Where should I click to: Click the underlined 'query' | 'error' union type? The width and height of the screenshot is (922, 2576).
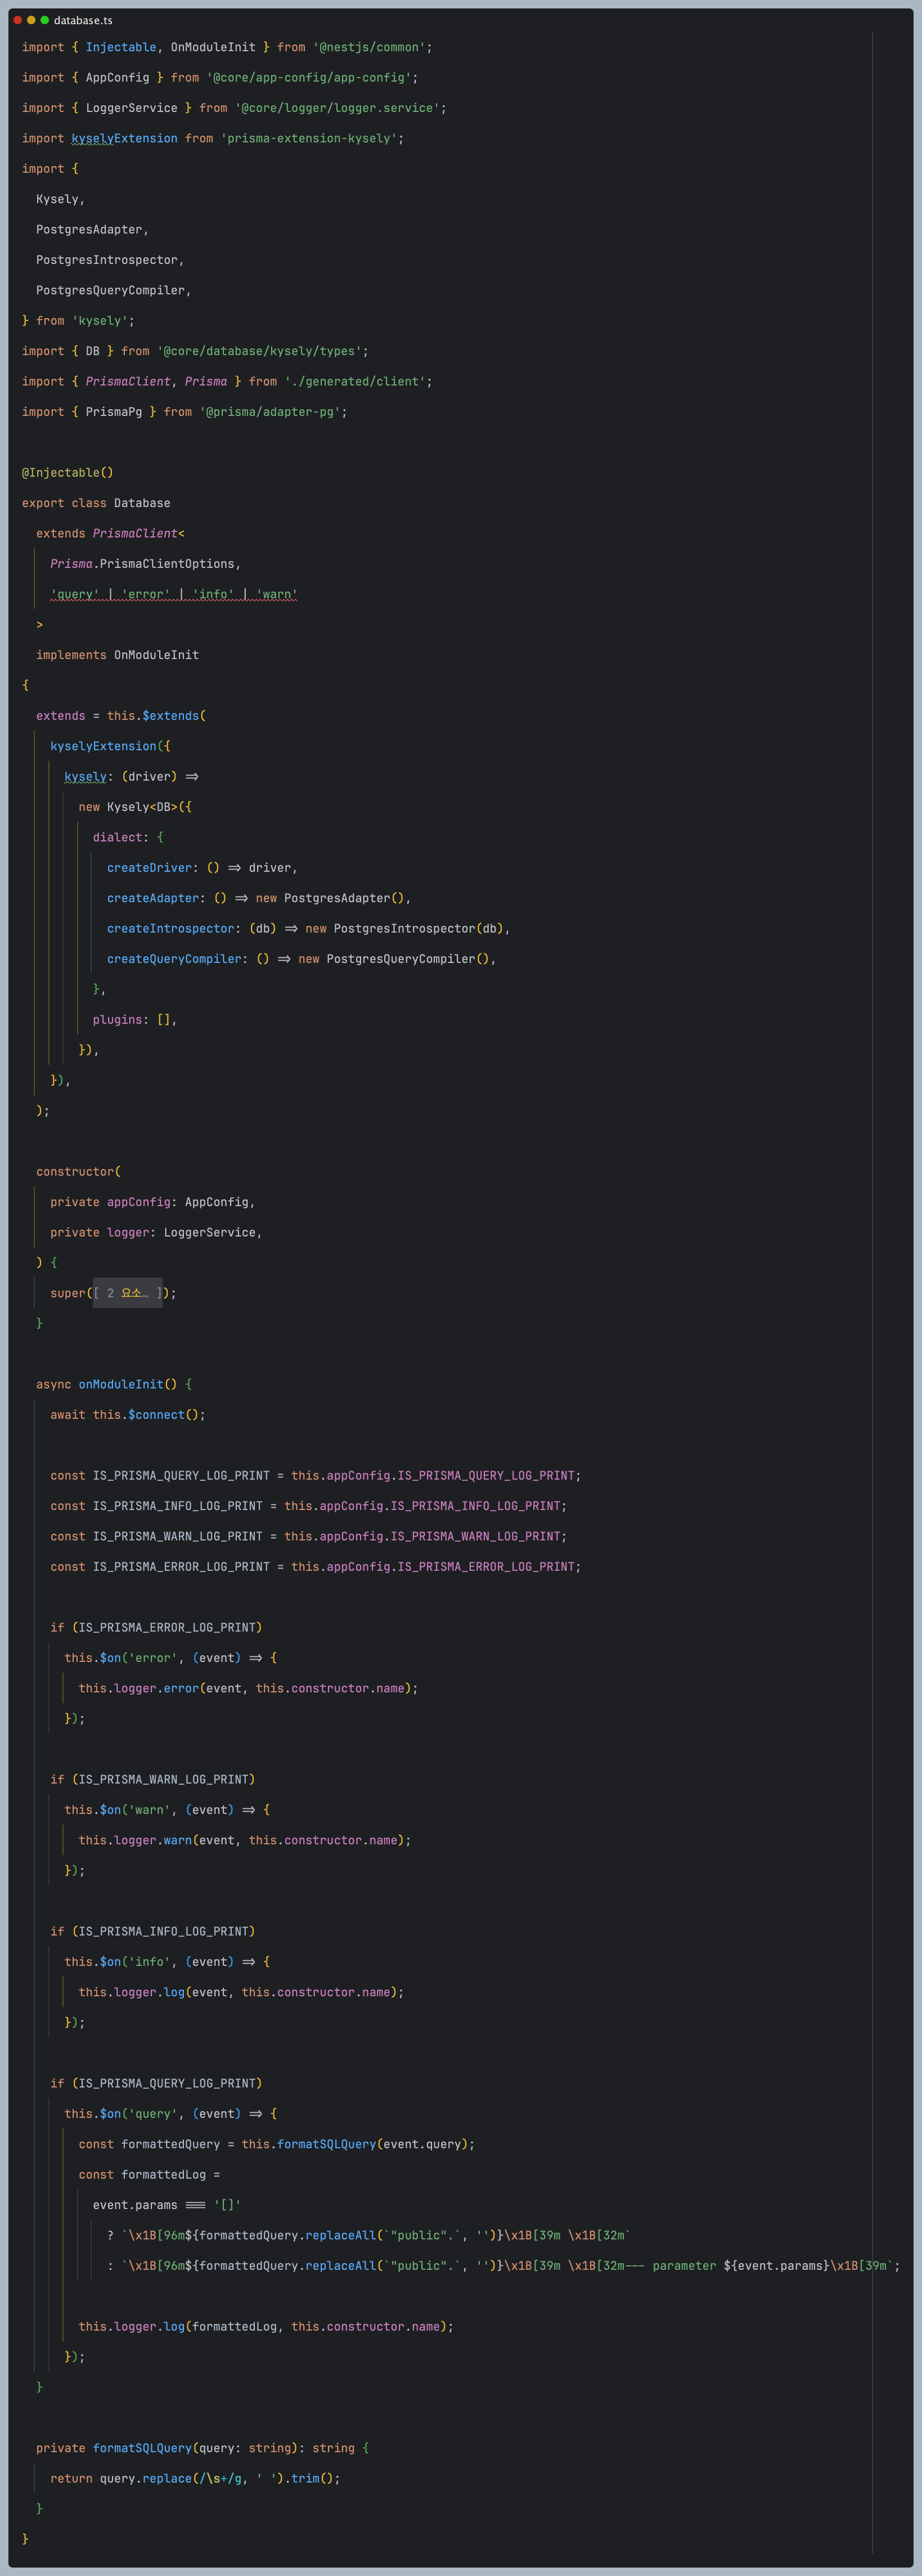[x=174, y=594]
